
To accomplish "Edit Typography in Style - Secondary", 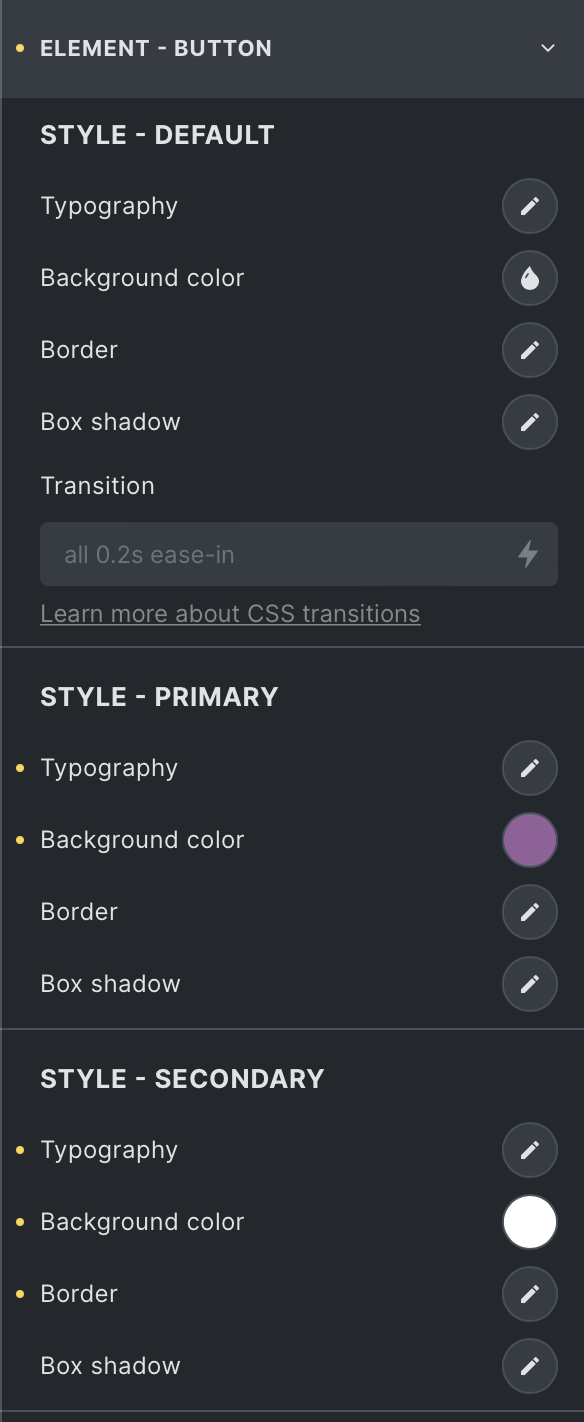I will pyautogui.click(x=530, y=1150).
